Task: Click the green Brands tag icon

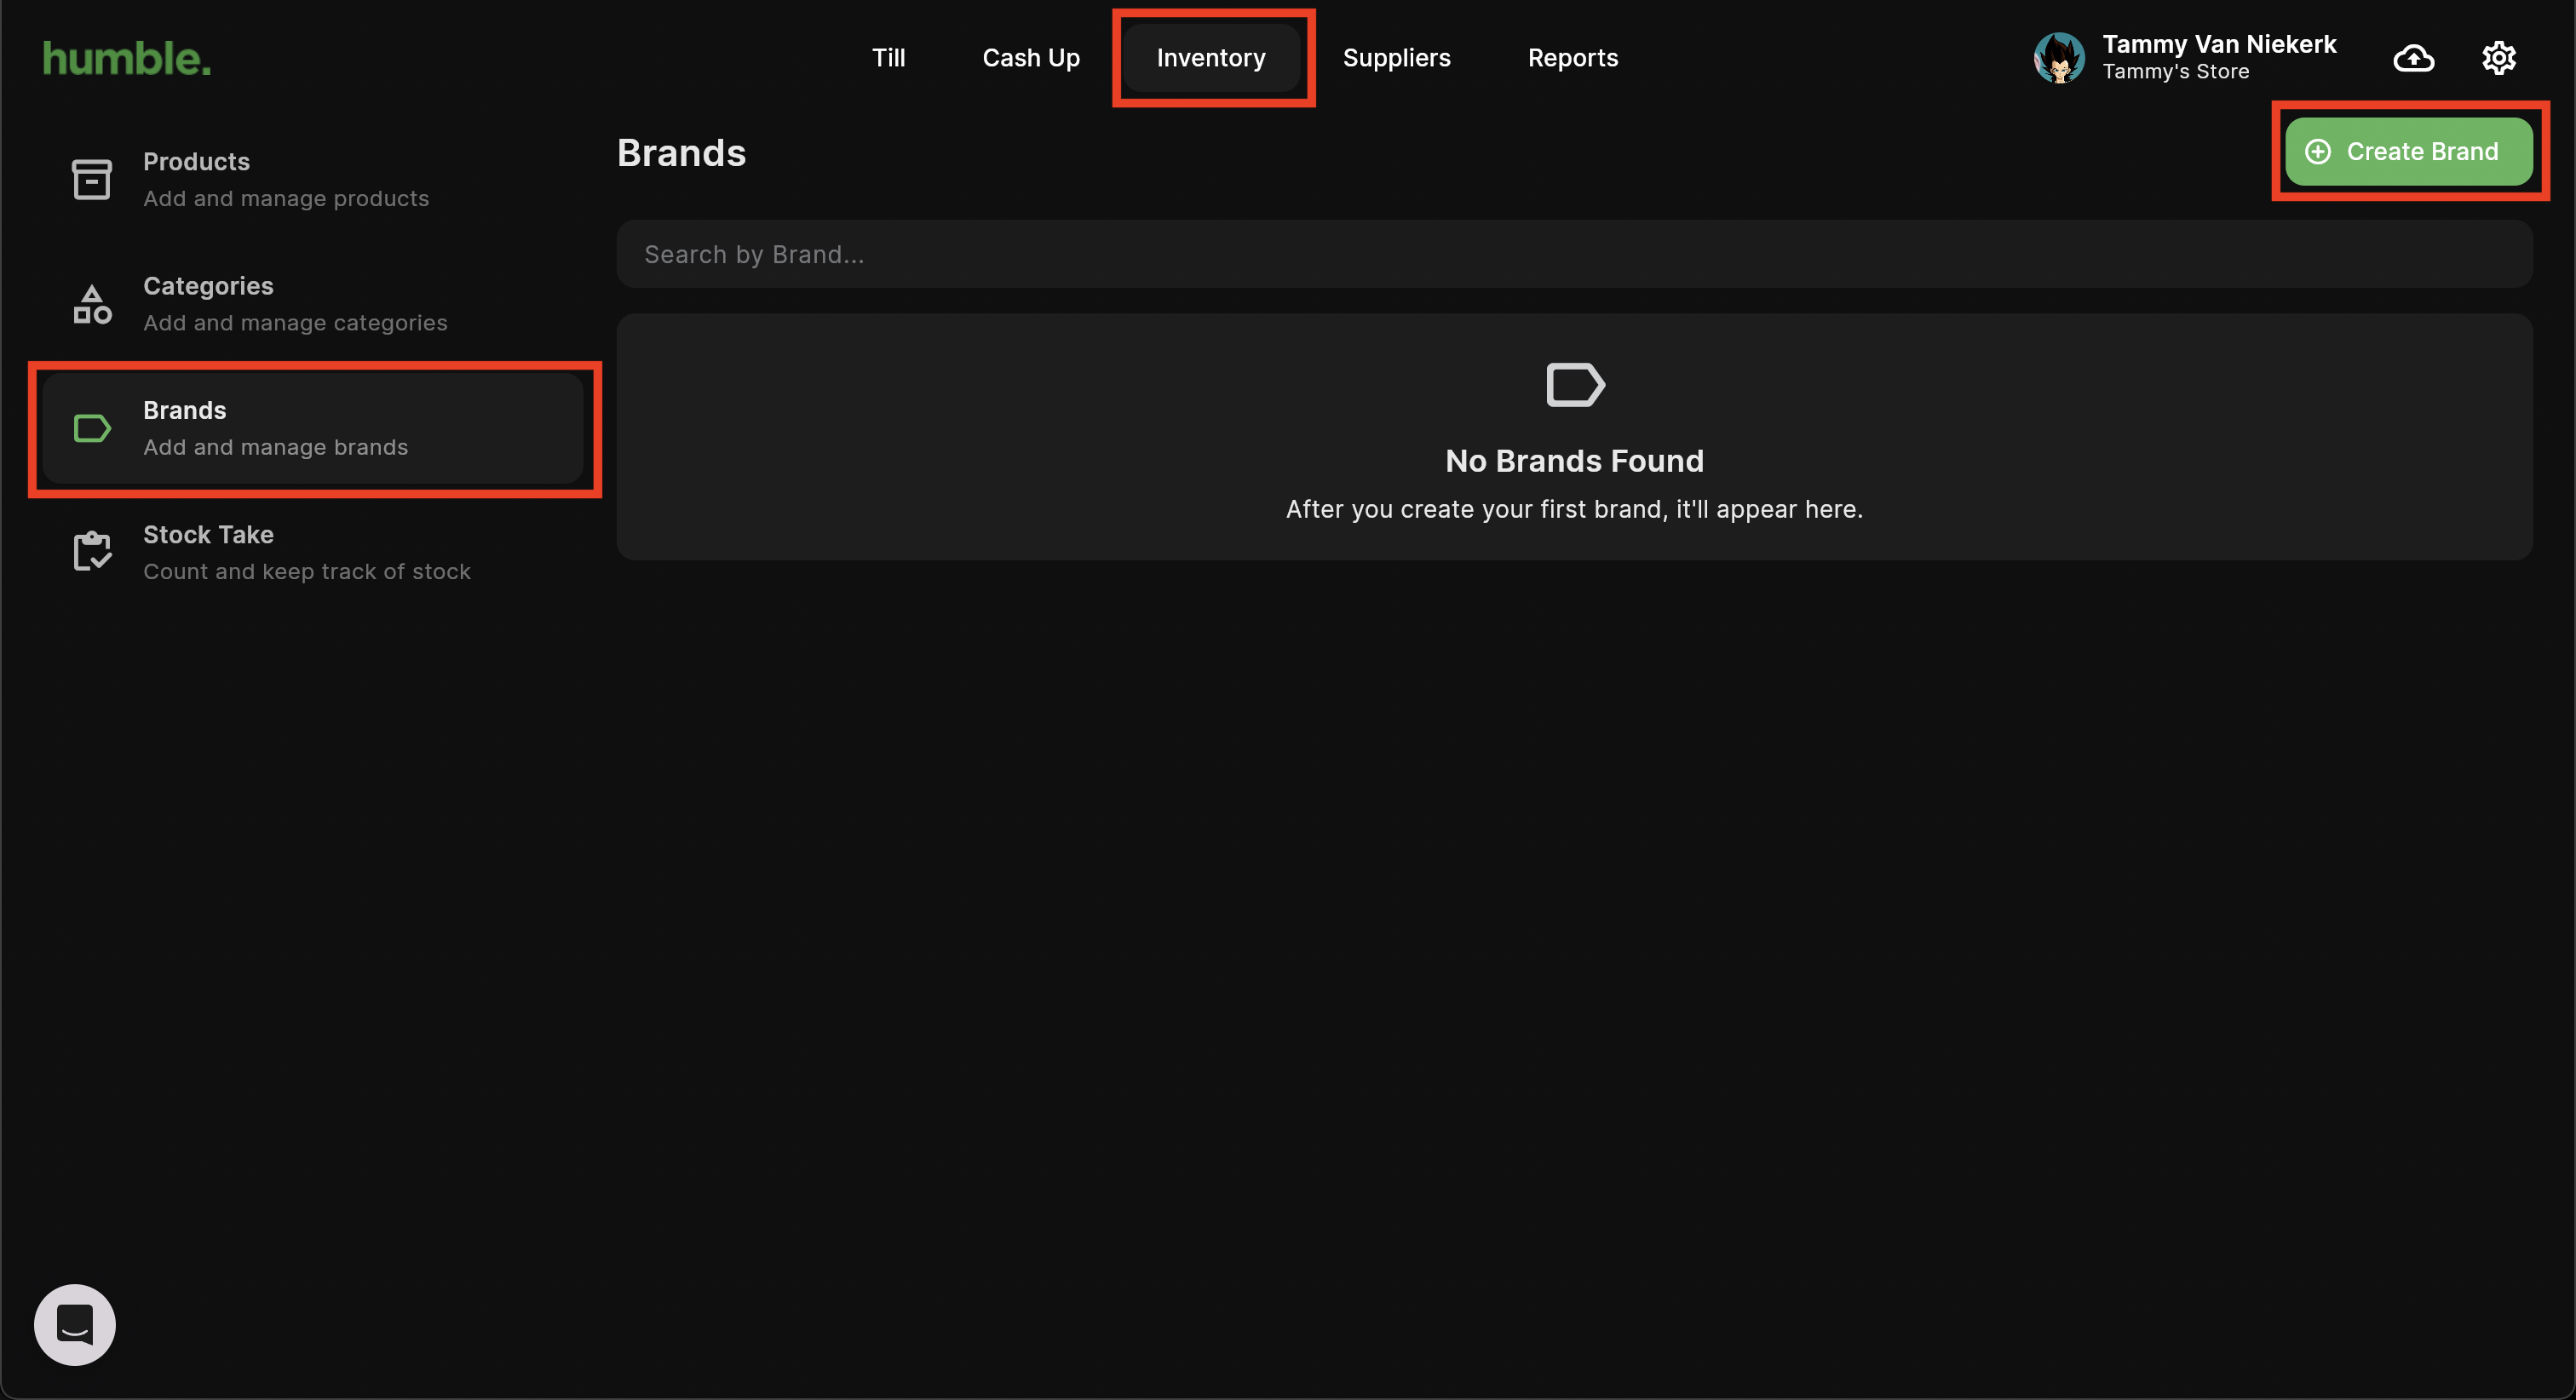Action: click(92, 429)
